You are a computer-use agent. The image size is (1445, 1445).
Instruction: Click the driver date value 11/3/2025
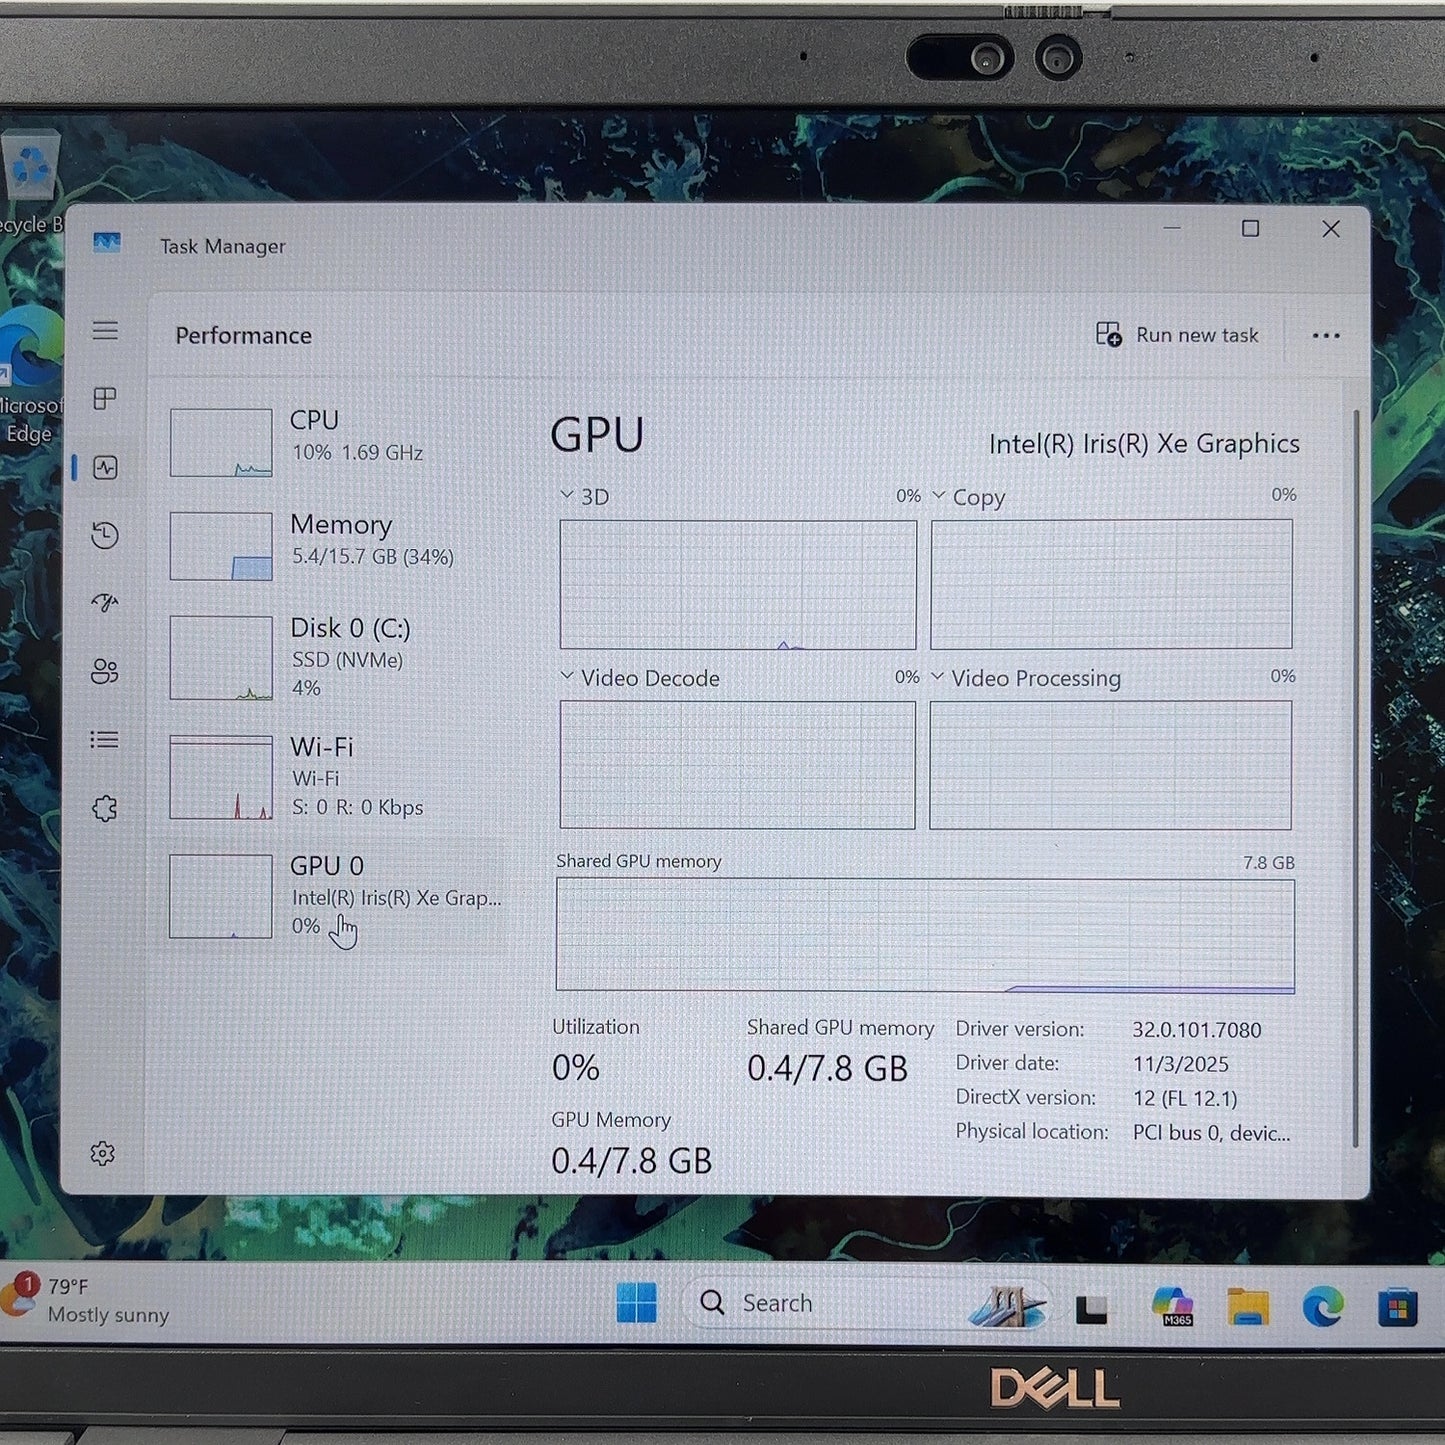click(x=1181, y=1064)
